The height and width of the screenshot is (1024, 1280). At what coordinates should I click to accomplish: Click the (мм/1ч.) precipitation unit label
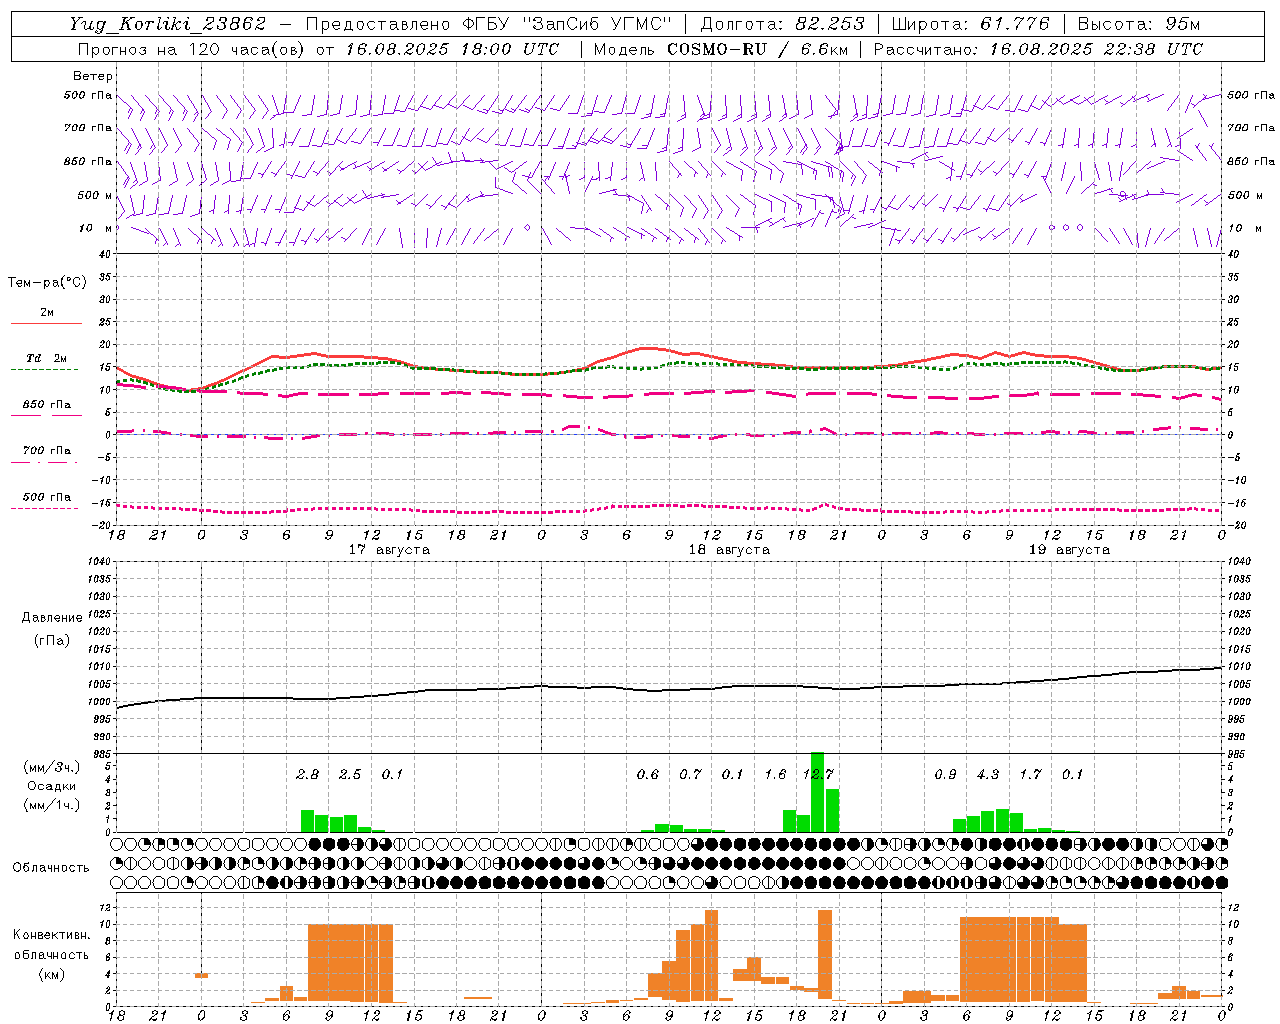pyautogui.click(x=52, y=805)
